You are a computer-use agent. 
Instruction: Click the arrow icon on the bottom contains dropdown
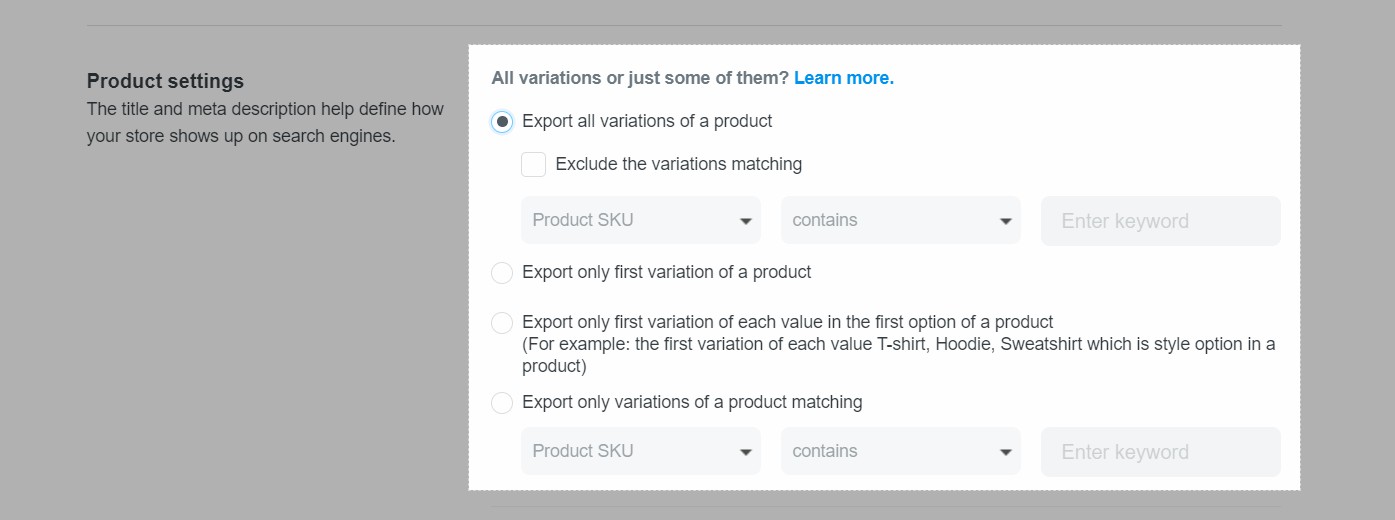tap(1005, 453)
